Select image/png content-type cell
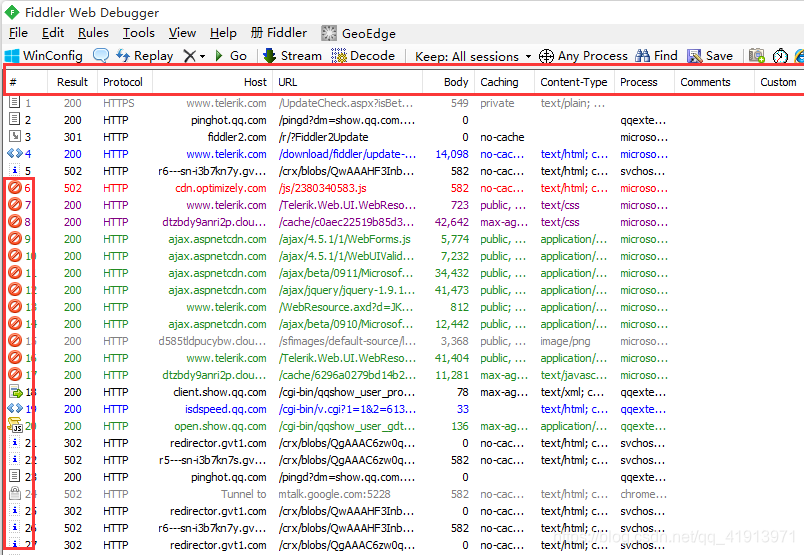Viewport: 804px width, 555px height. point(565,341)
